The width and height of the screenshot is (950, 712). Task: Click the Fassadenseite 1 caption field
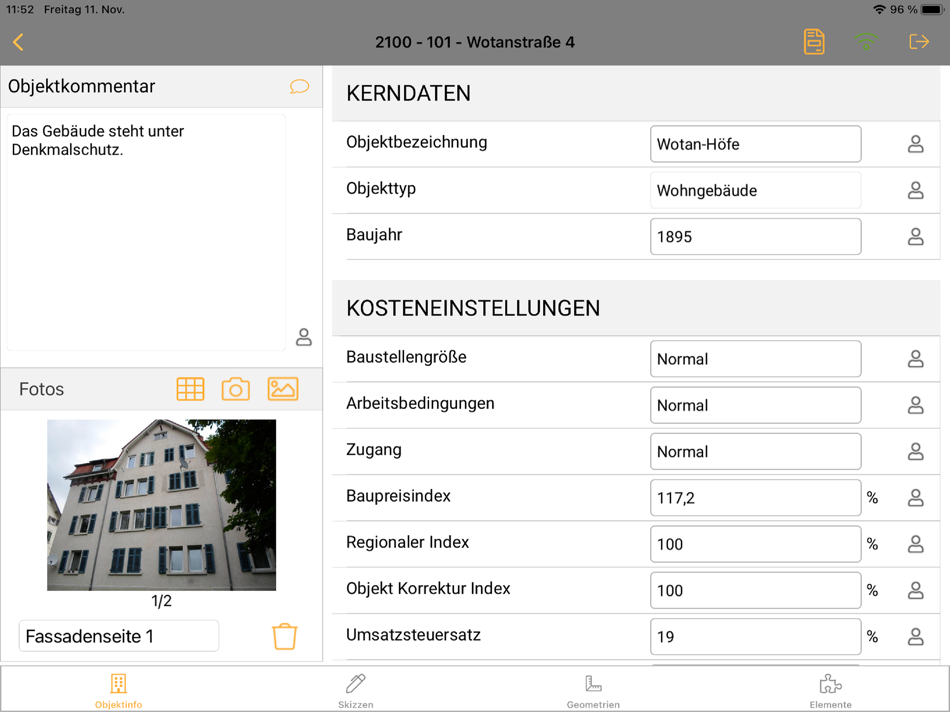coord(118,635)
